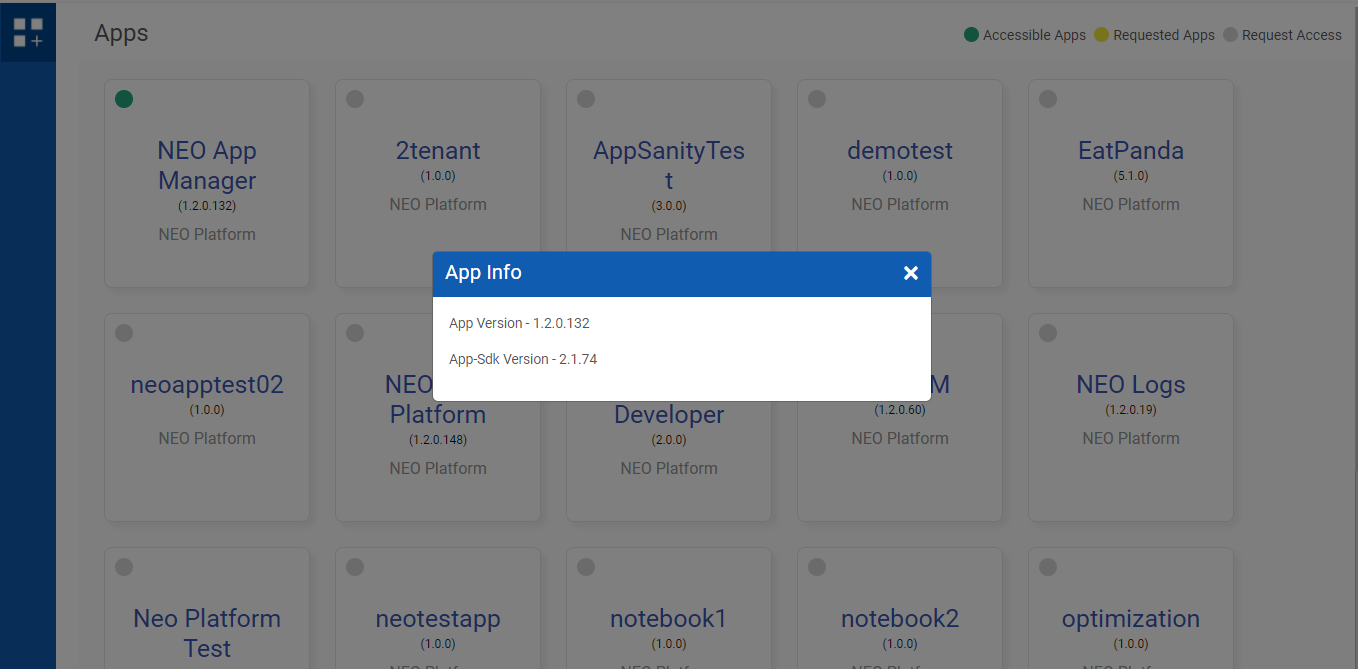Open the neoapptest02 app

(x=207, y=385)
